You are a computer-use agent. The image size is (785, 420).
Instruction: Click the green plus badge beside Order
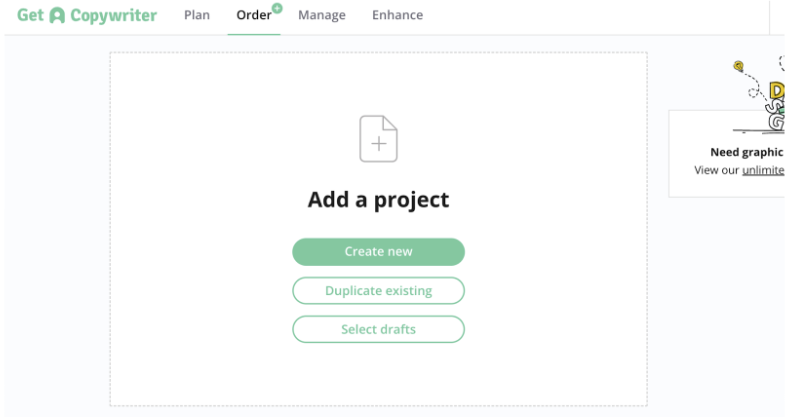(x=277, y=8)
